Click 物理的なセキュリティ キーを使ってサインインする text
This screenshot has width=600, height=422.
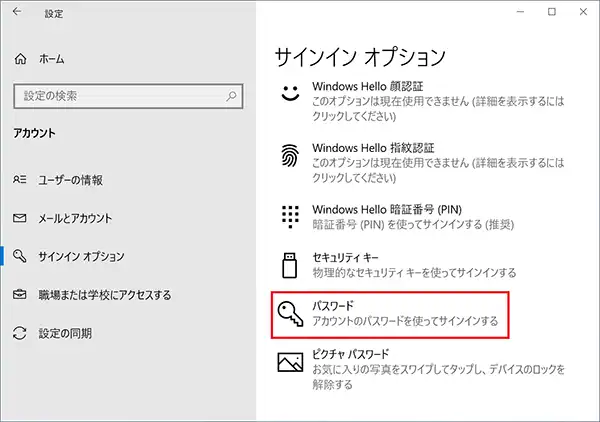414,273
